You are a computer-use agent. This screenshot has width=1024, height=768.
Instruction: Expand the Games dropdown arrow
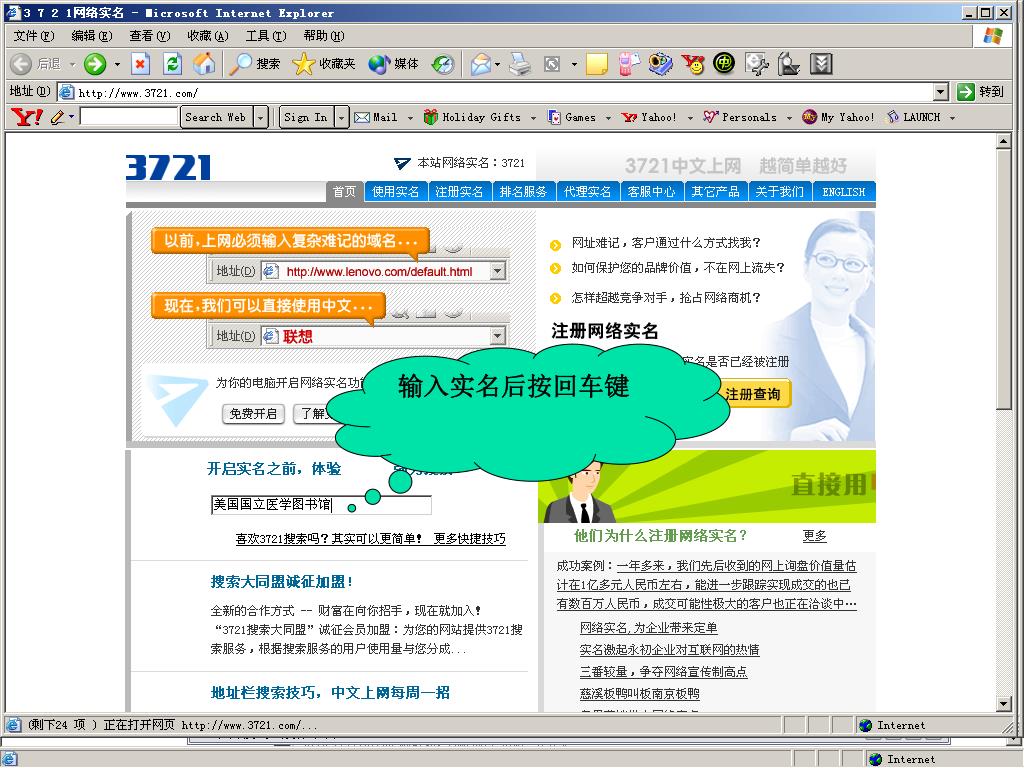608,118
